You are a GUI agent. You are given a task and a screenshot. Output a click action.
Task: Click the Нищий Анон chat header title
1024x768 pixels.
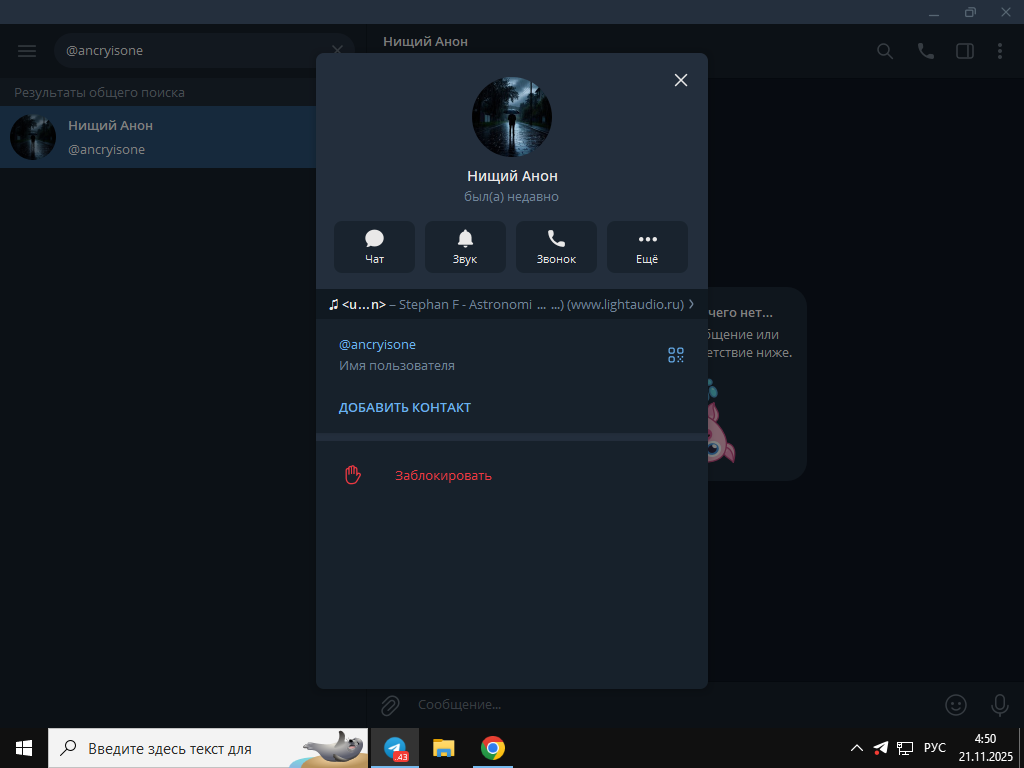coord(425,41)
